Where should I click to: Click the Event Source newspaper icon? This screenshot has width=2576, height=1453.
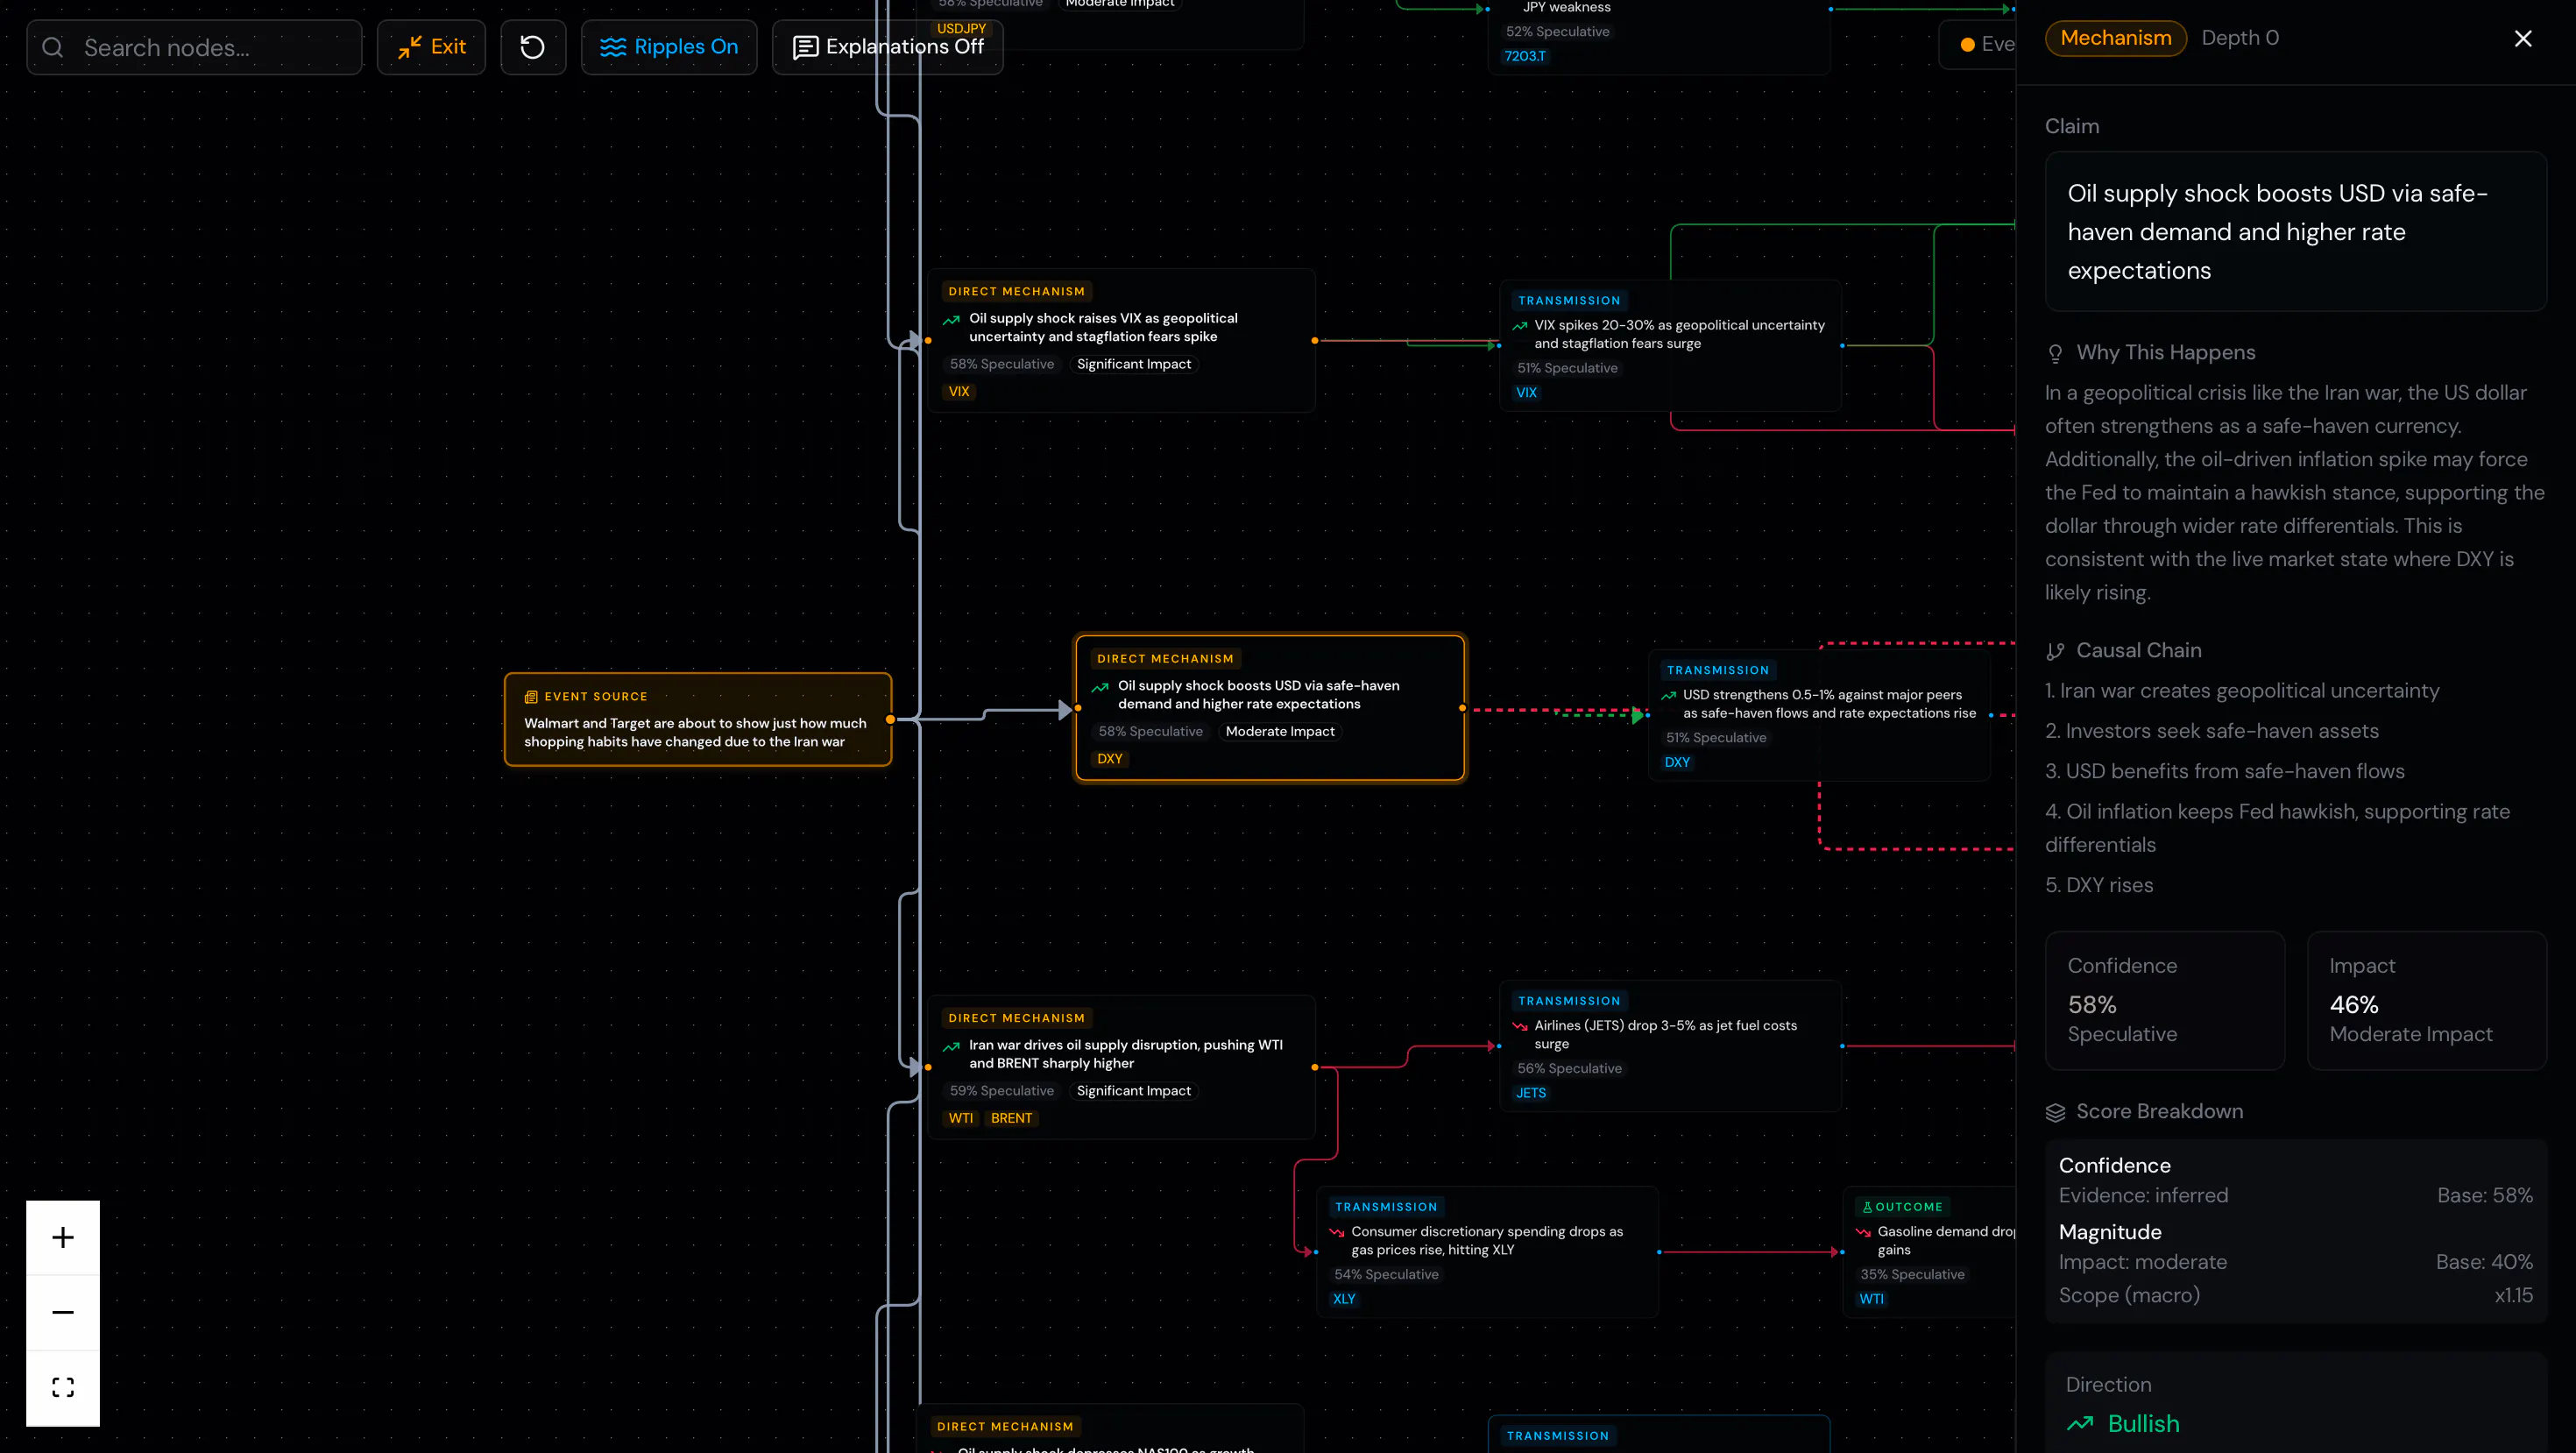[531, 697]
